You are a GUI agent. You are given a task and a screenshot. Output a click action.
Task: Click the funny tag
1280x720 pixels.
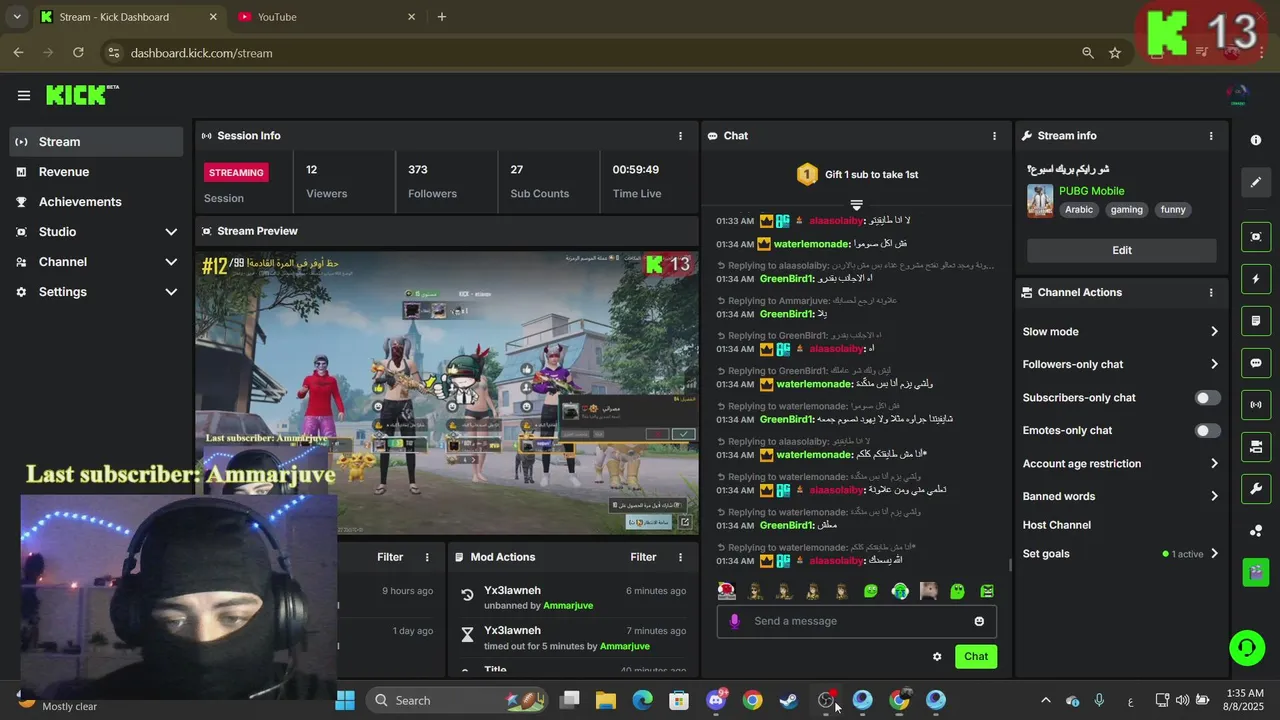click(1173, 210)
